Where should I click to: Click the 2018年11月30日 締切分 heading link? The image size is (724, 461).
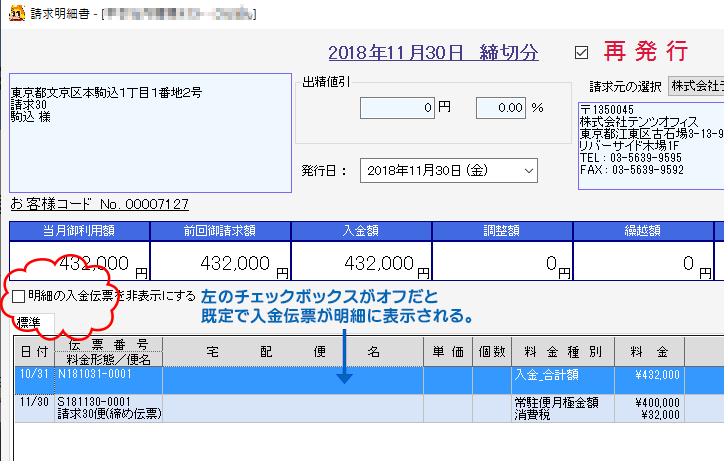pos(433,52)
